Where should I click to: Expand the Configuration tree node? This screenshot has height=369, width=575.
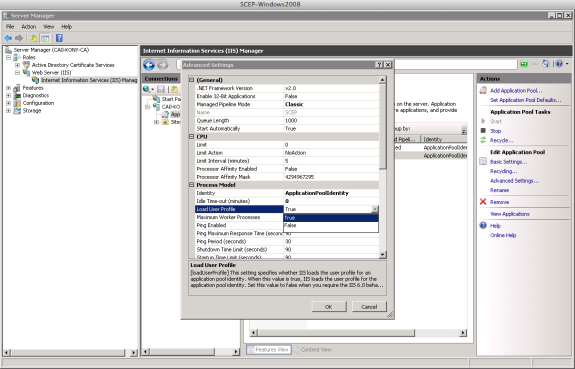(x=8, y=103)
